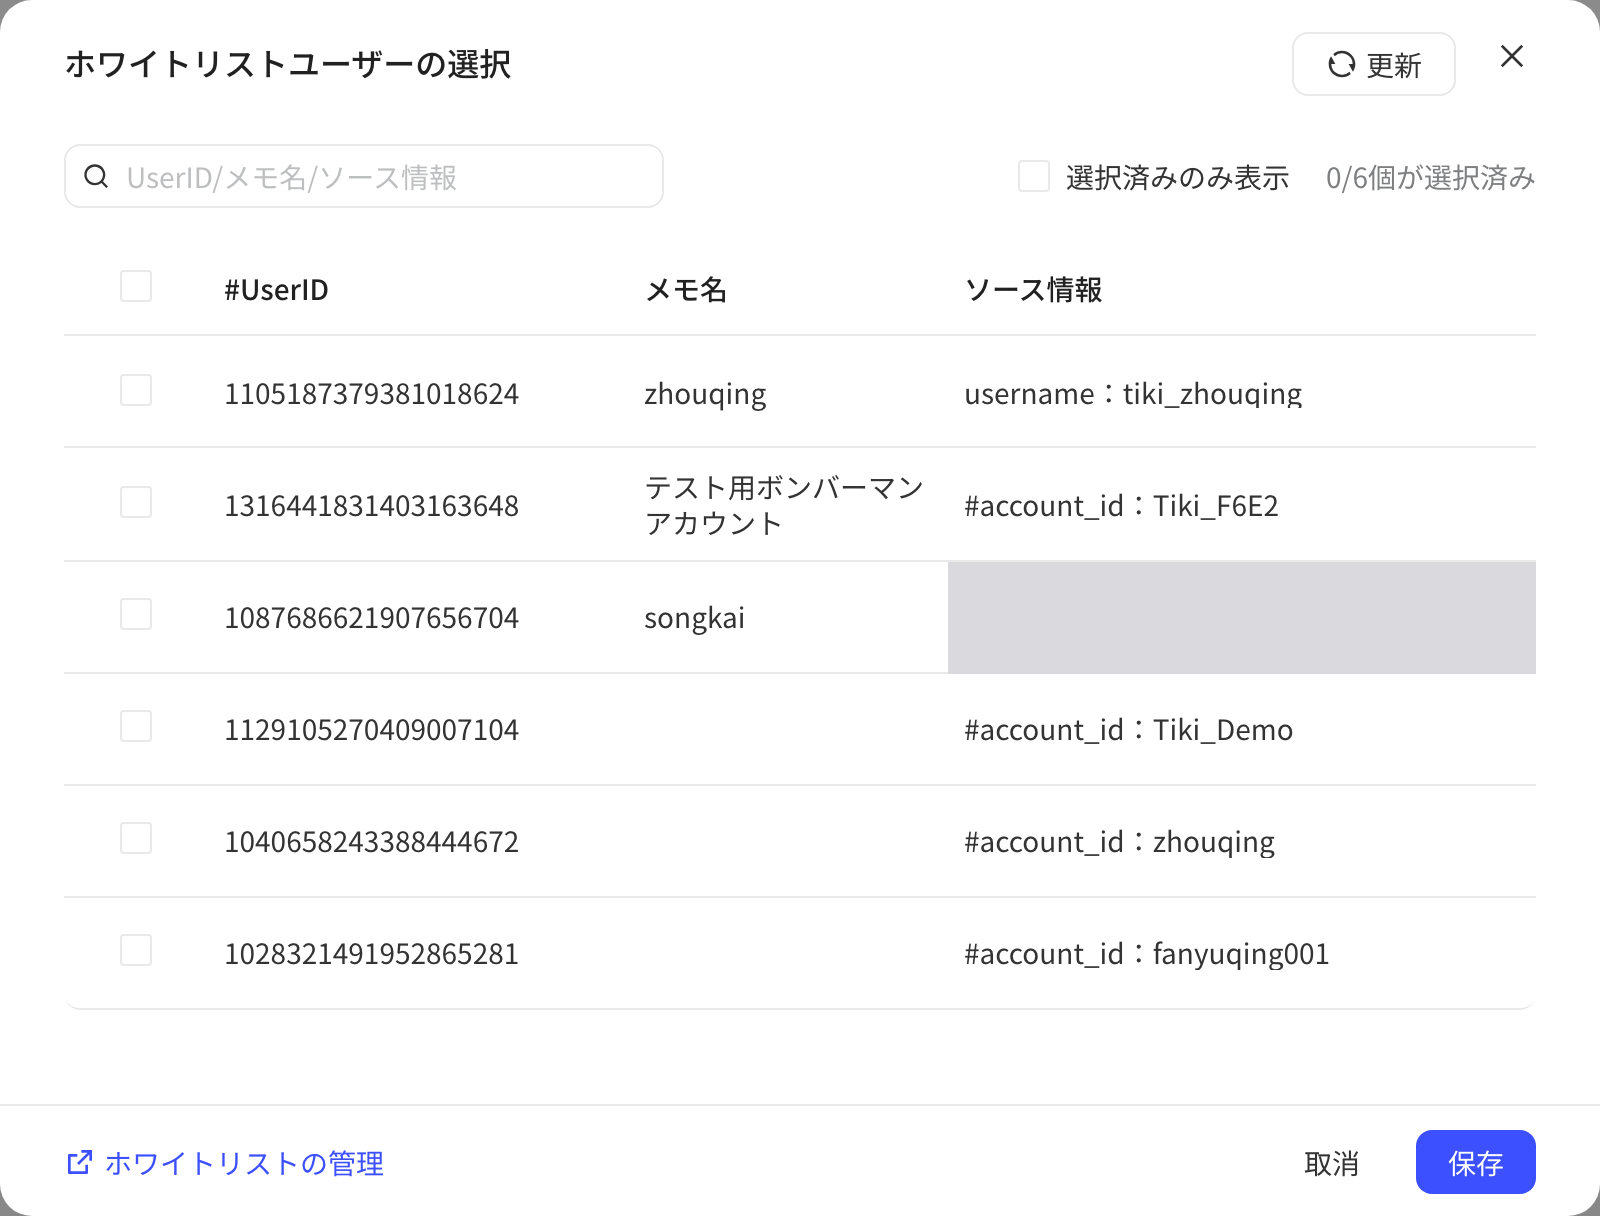Check the row 1316441831403163648
1600x1216 pixels.
pos(136,502)
